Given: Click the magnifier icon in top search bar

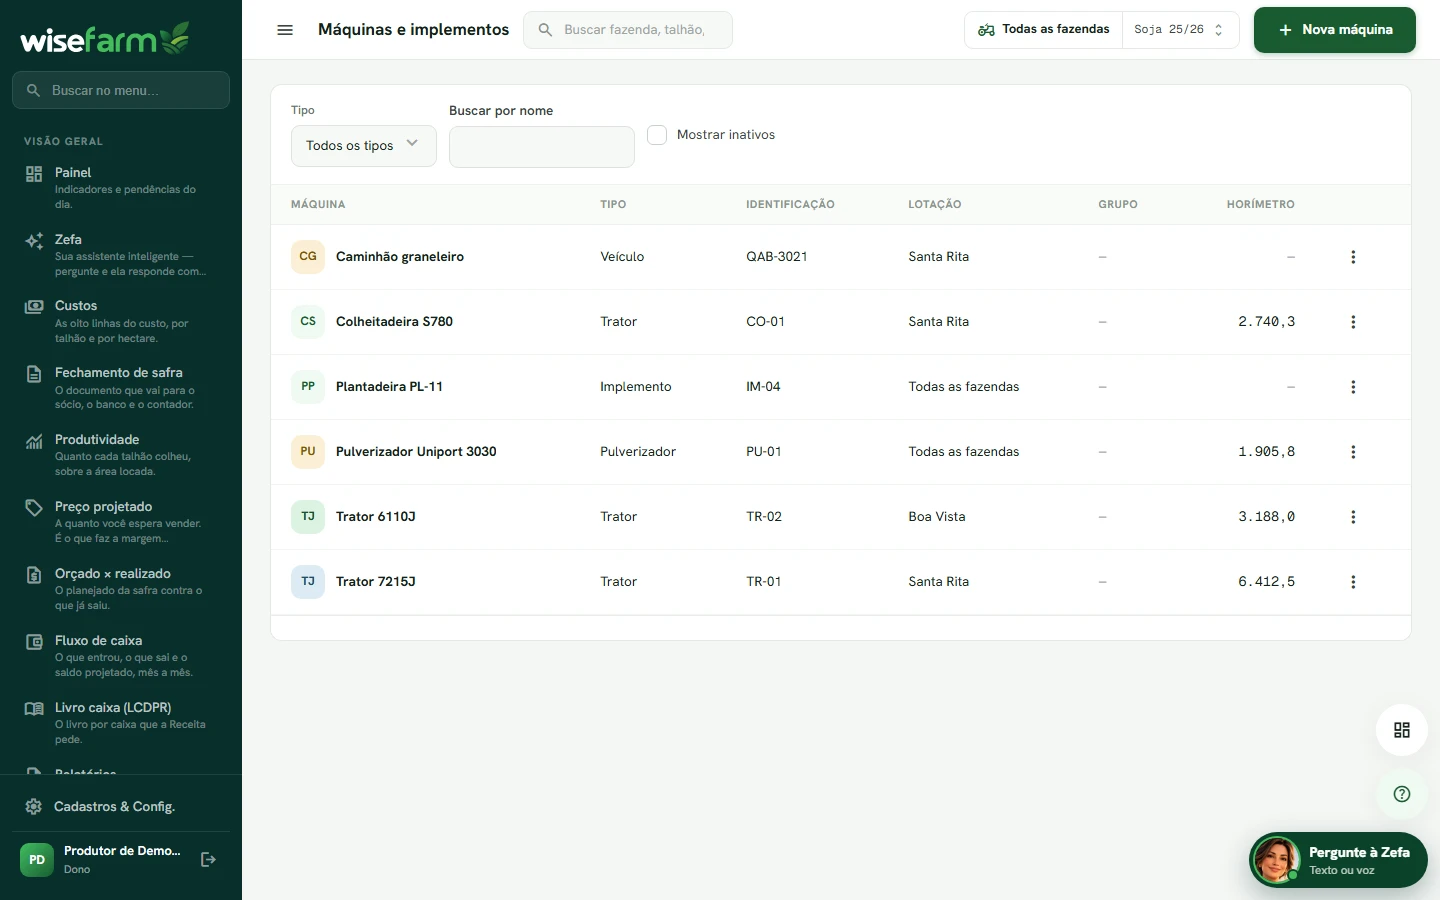Looking at the screenshot, I should (x=545, y=30).
